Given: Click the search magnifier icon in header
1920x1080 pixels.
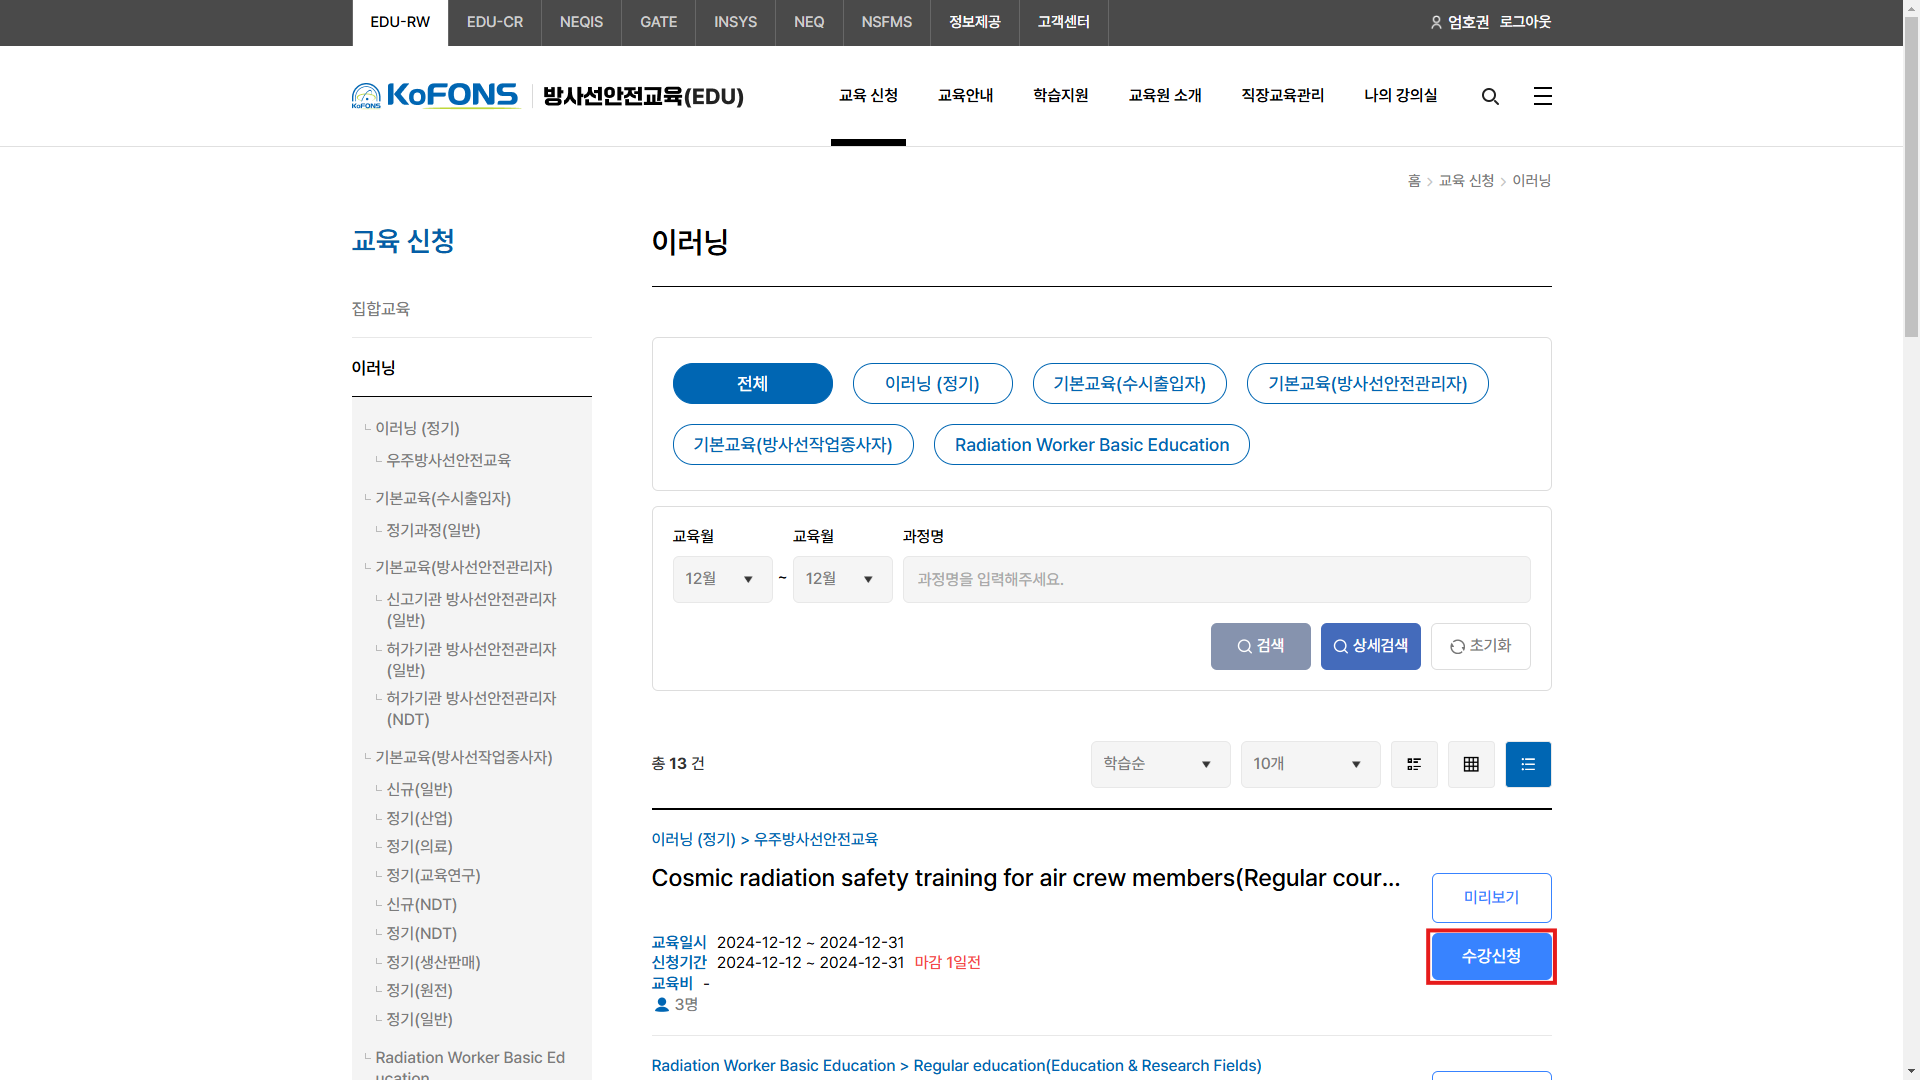Looking at the screenshot, I should point(1490,96).
